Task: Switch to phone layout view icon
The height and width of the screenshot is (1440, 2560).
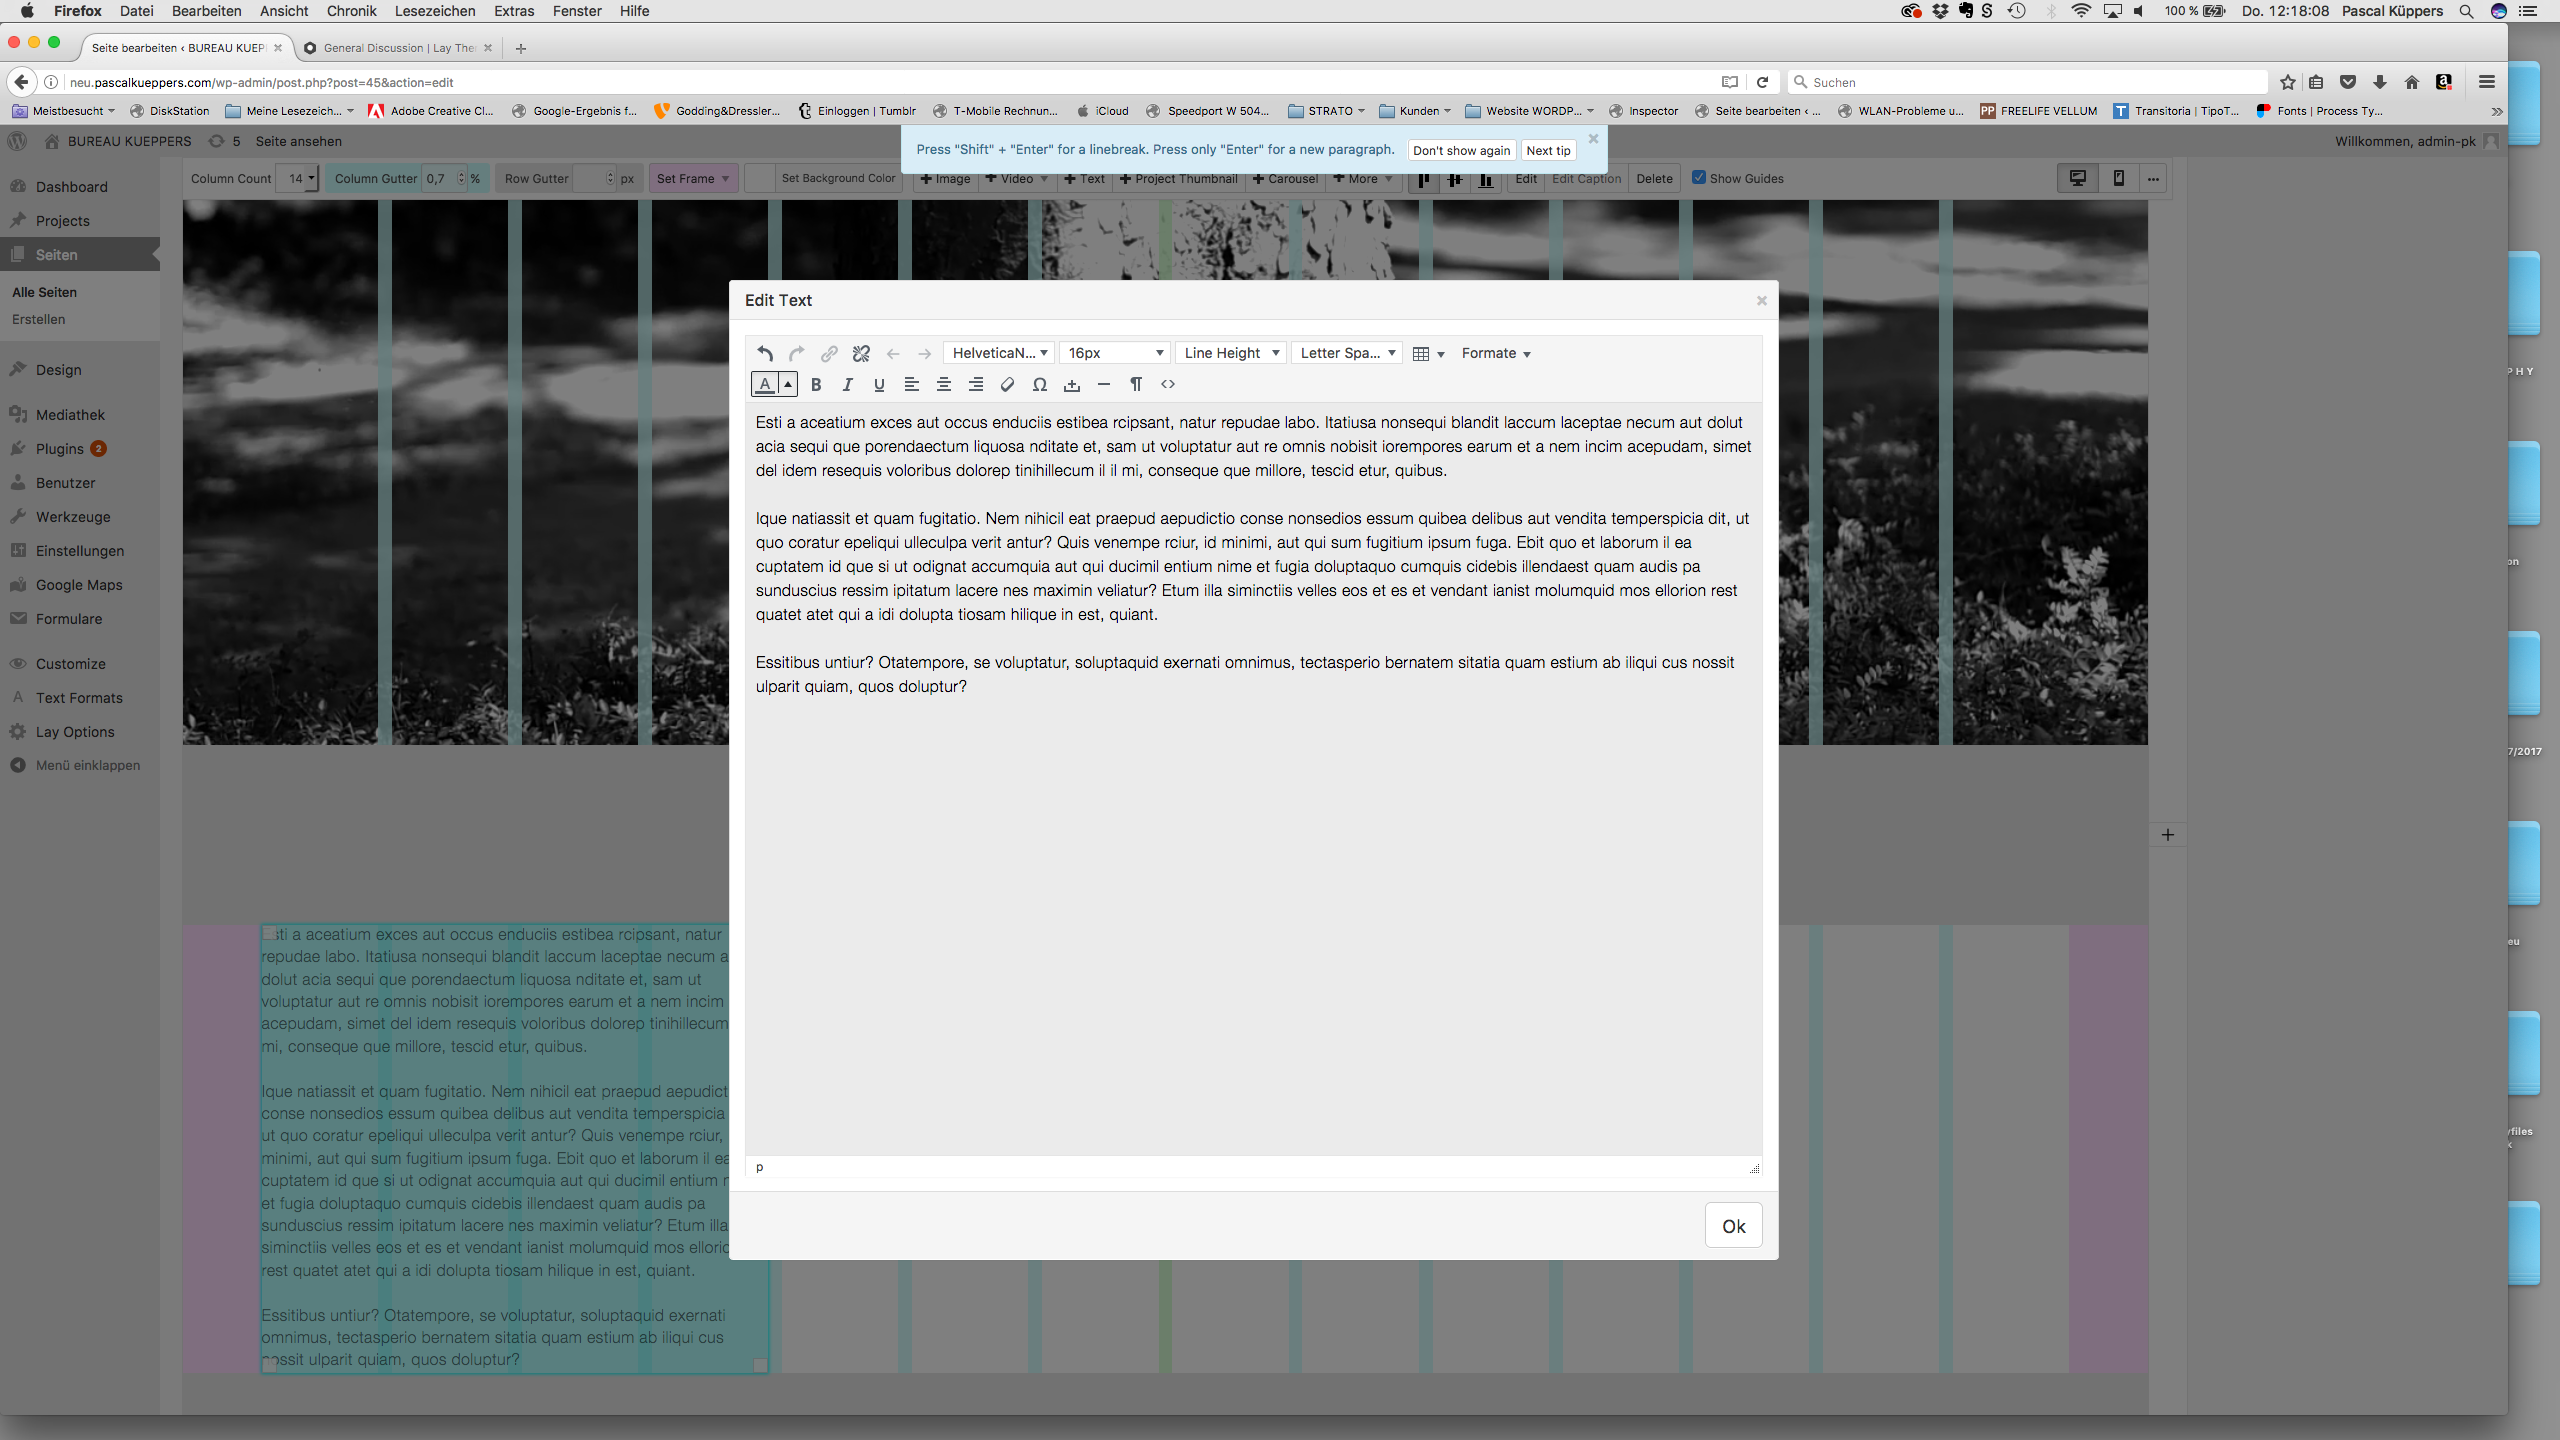Action: (x=2118, y=178)
